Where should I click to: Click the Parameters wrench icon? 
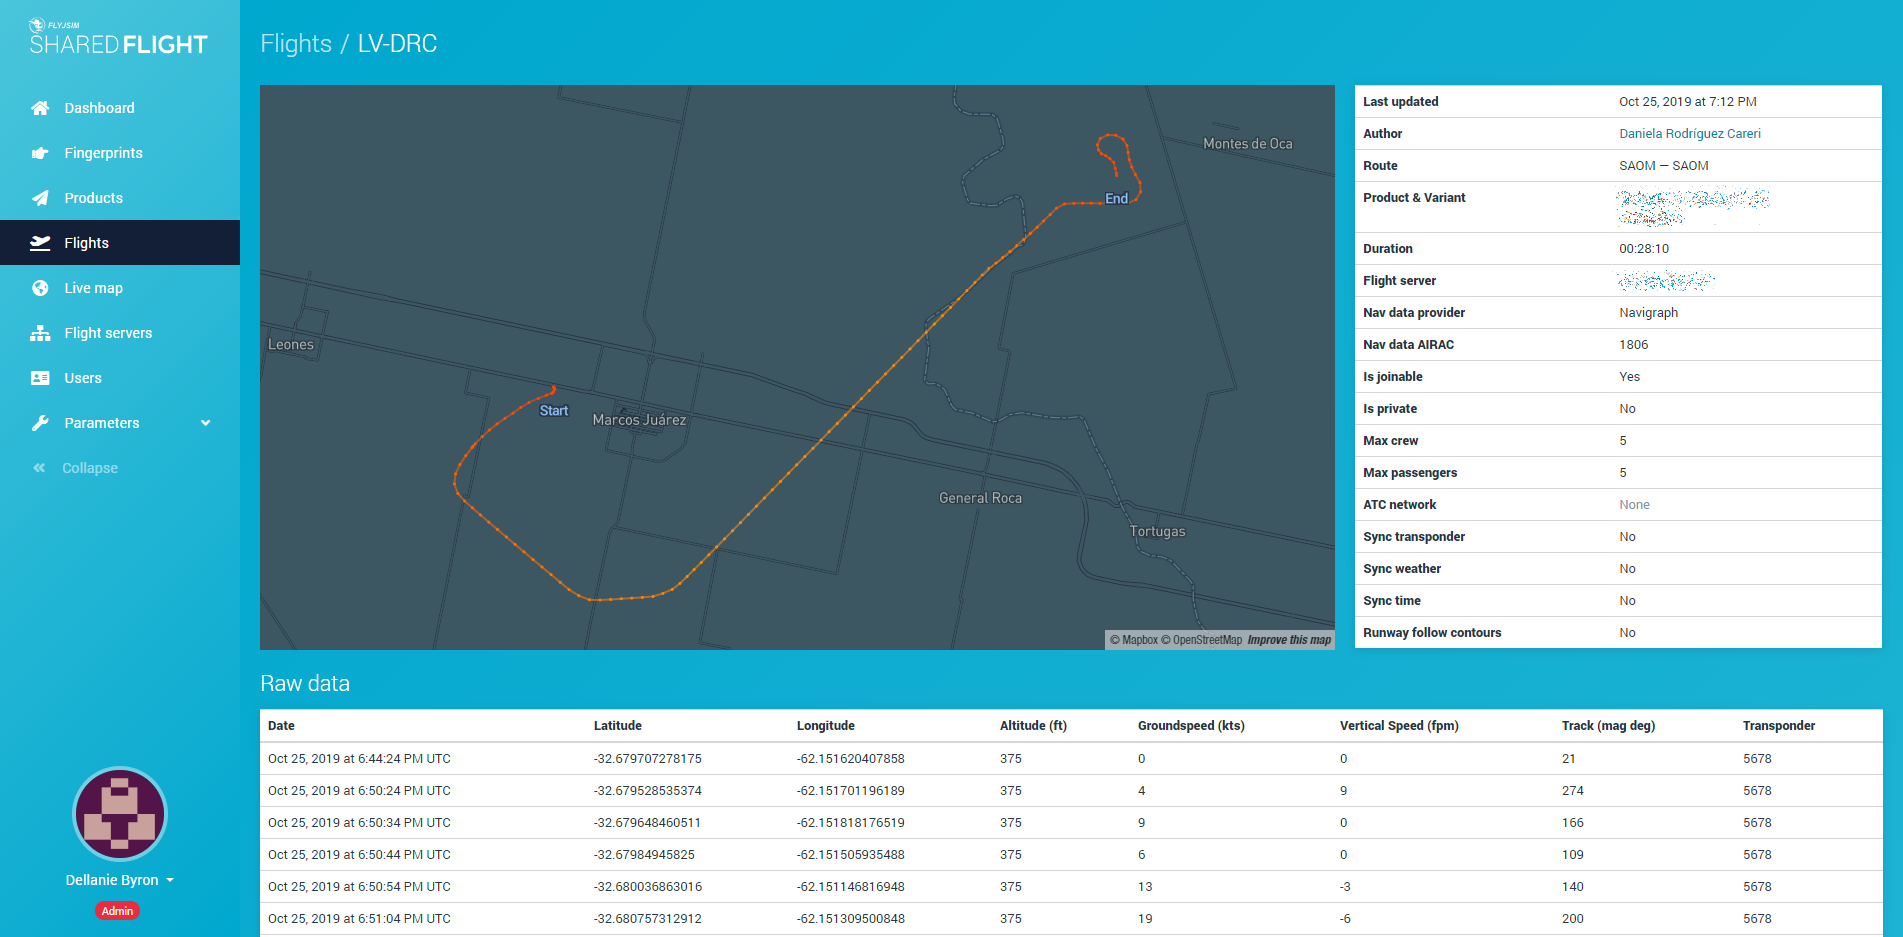click(x=40, y=423)
